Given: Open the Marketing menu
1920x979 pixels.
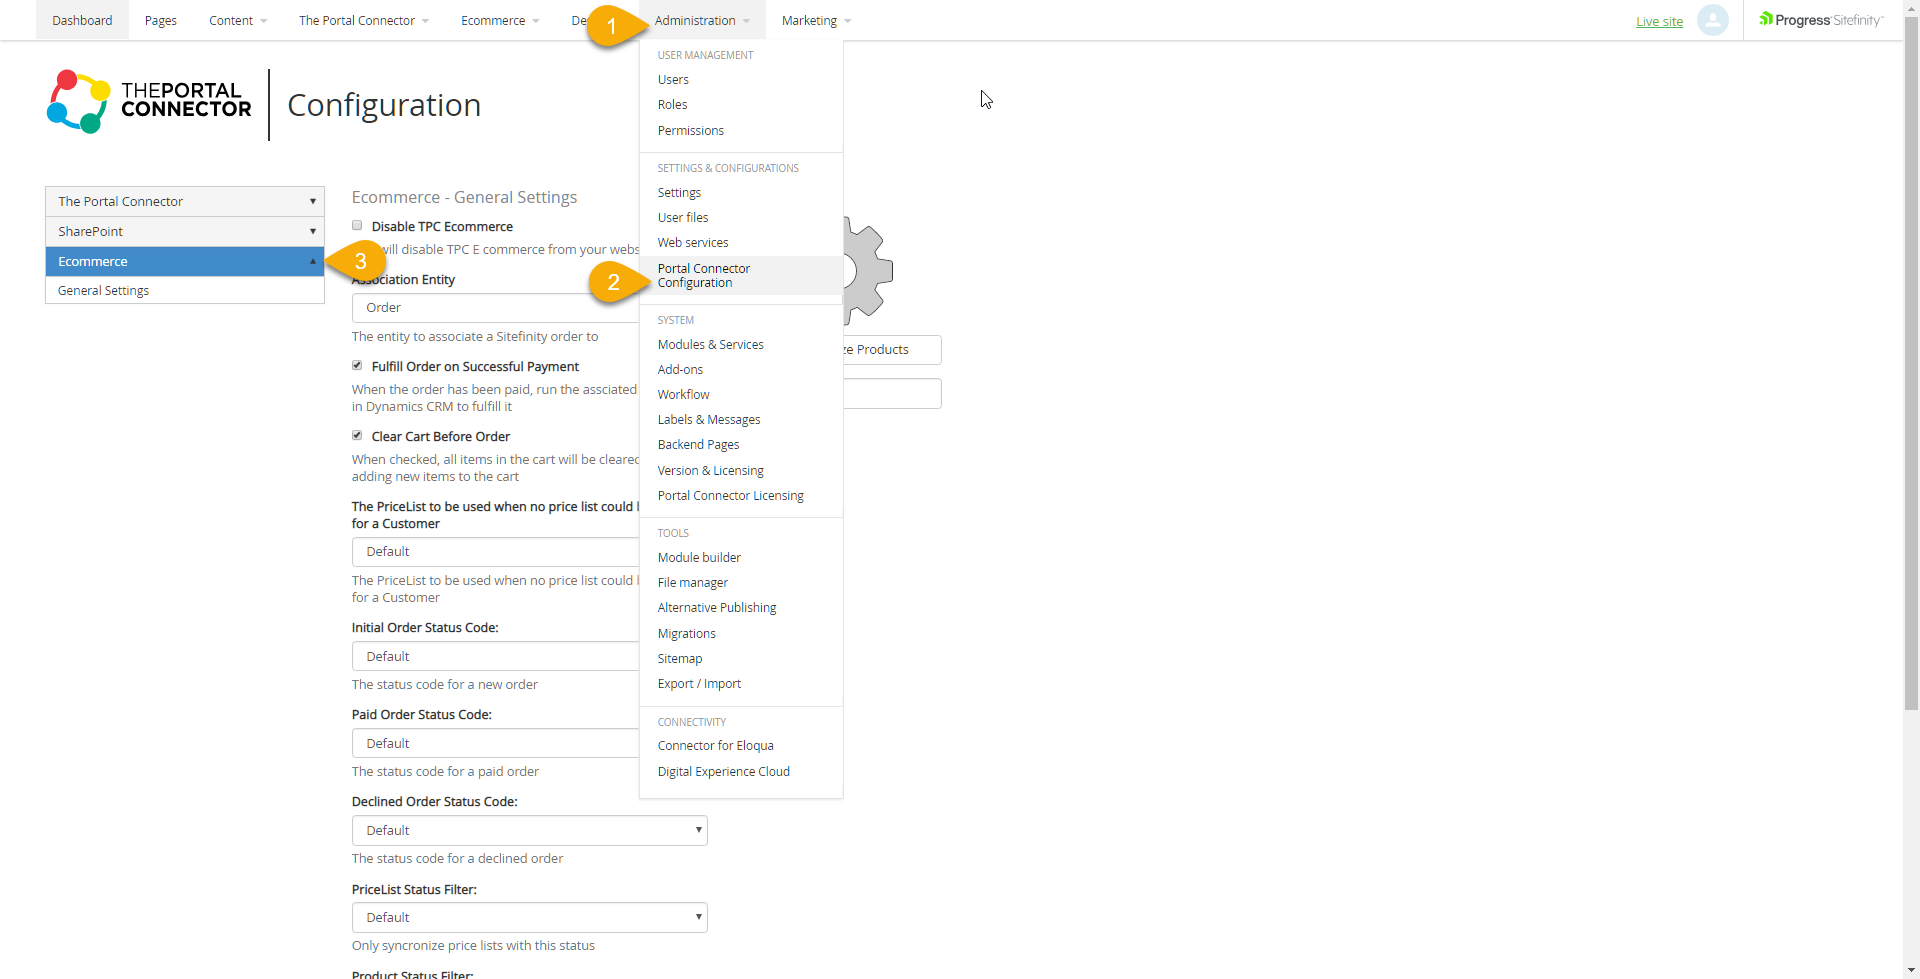Looking at the screenshot, I should (x=817, y=20).
